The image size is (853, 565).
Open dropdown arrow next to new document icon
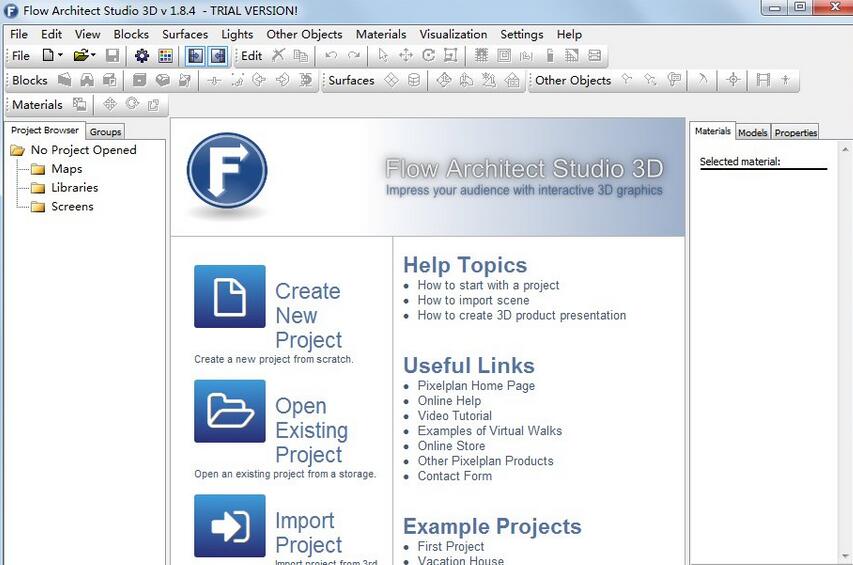(60, 55)
